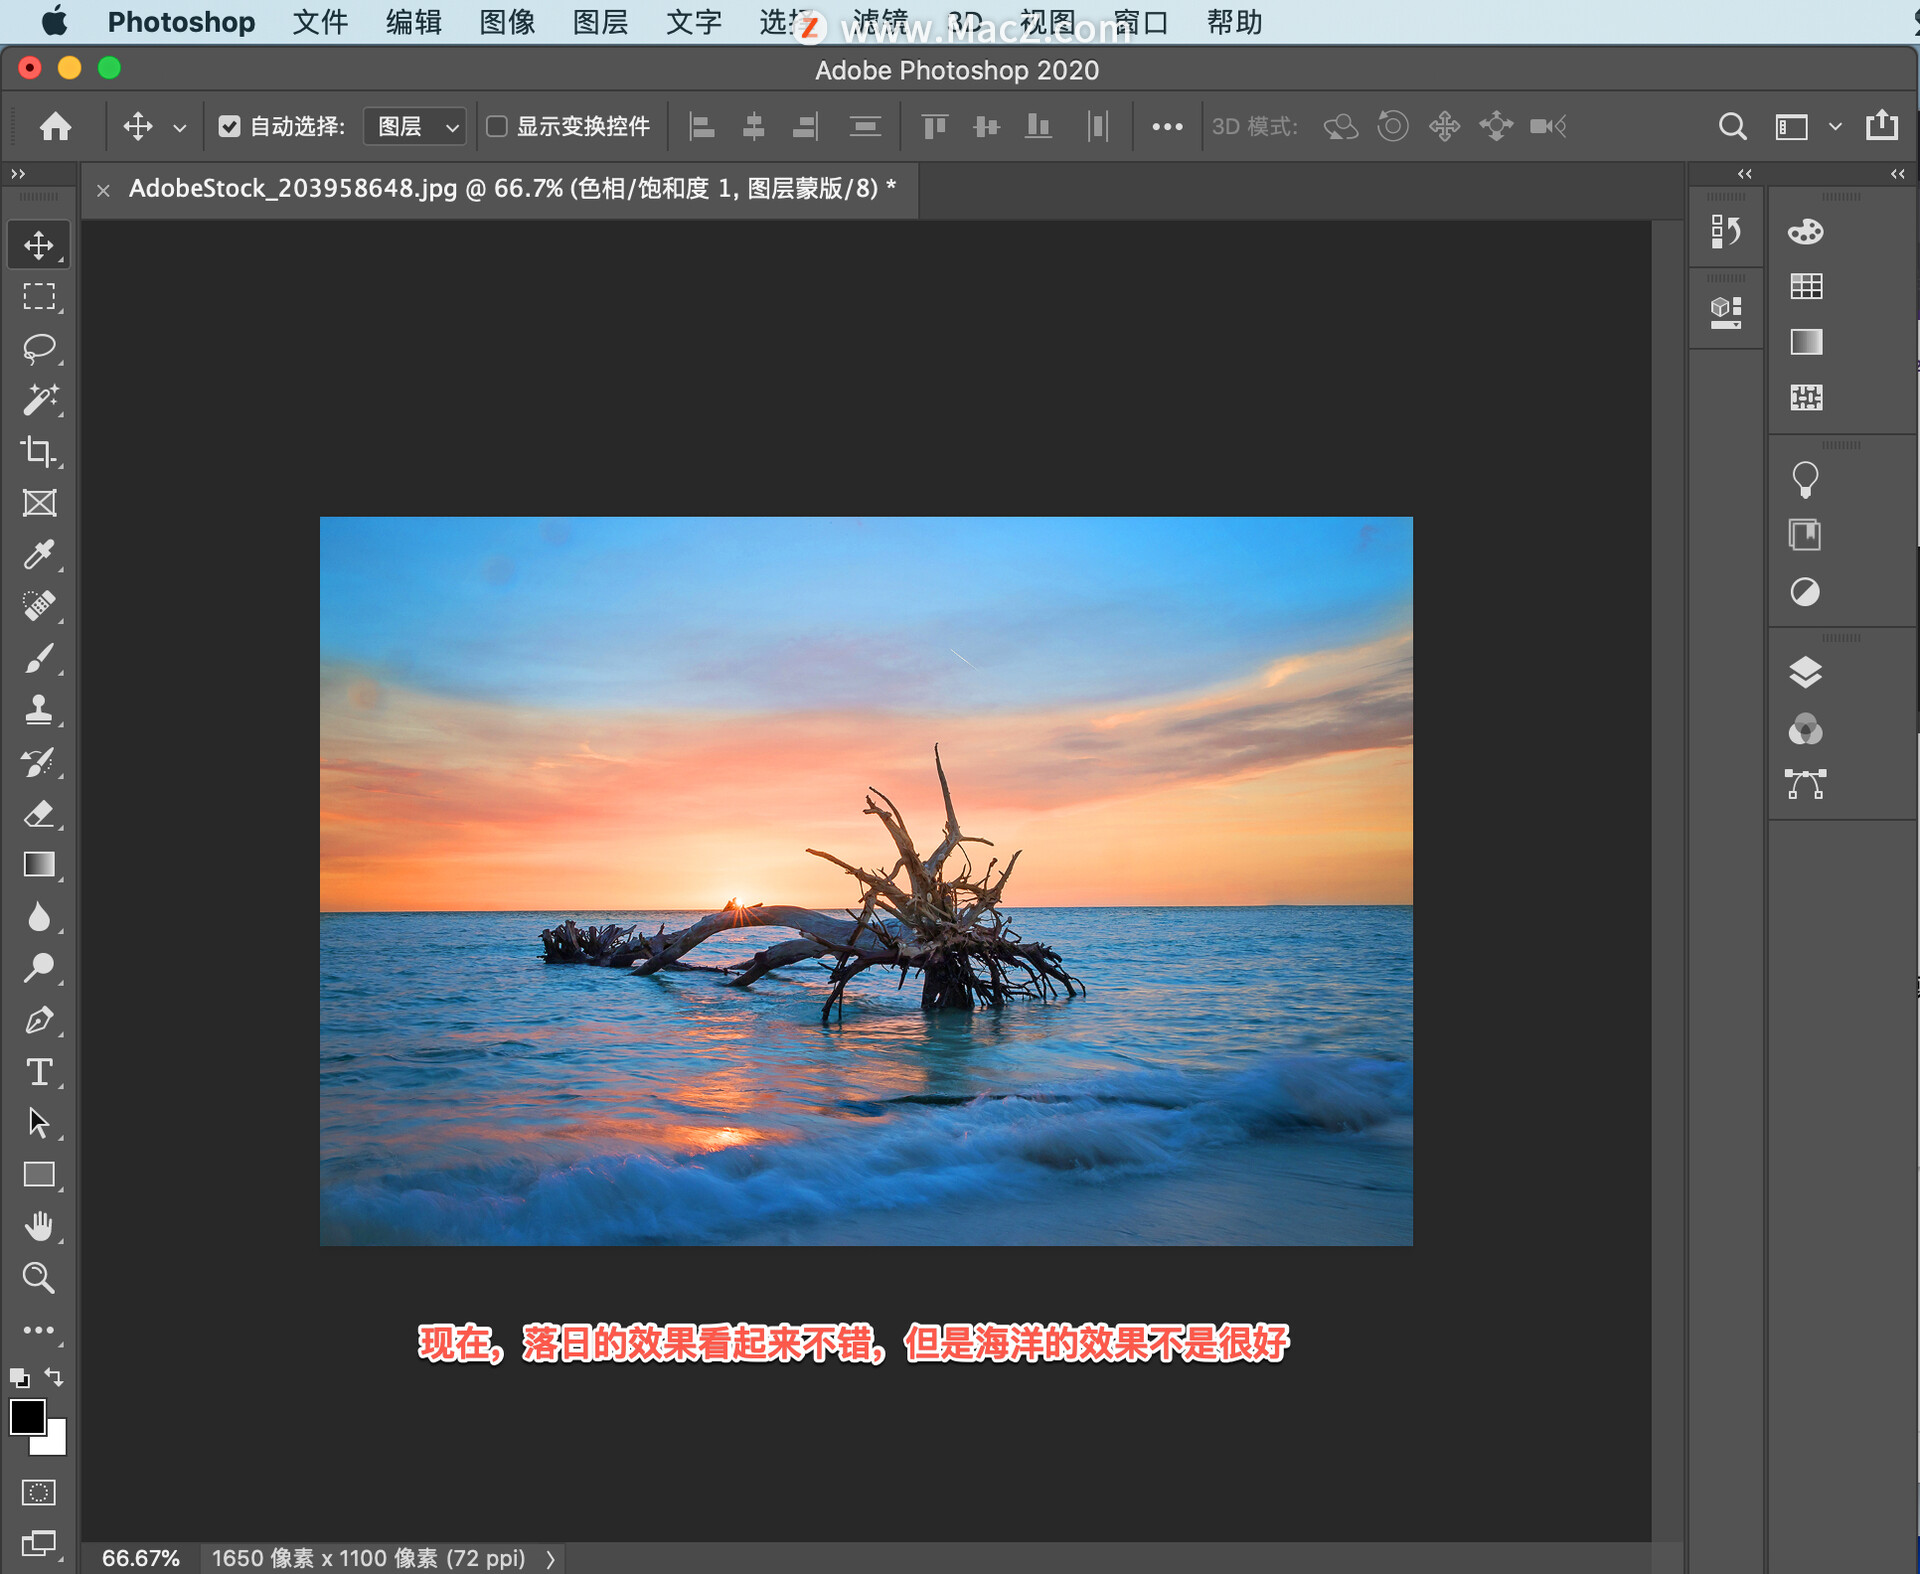Select the Horizontal Type tool
1920x1574 pixels.
[39, 1072]
